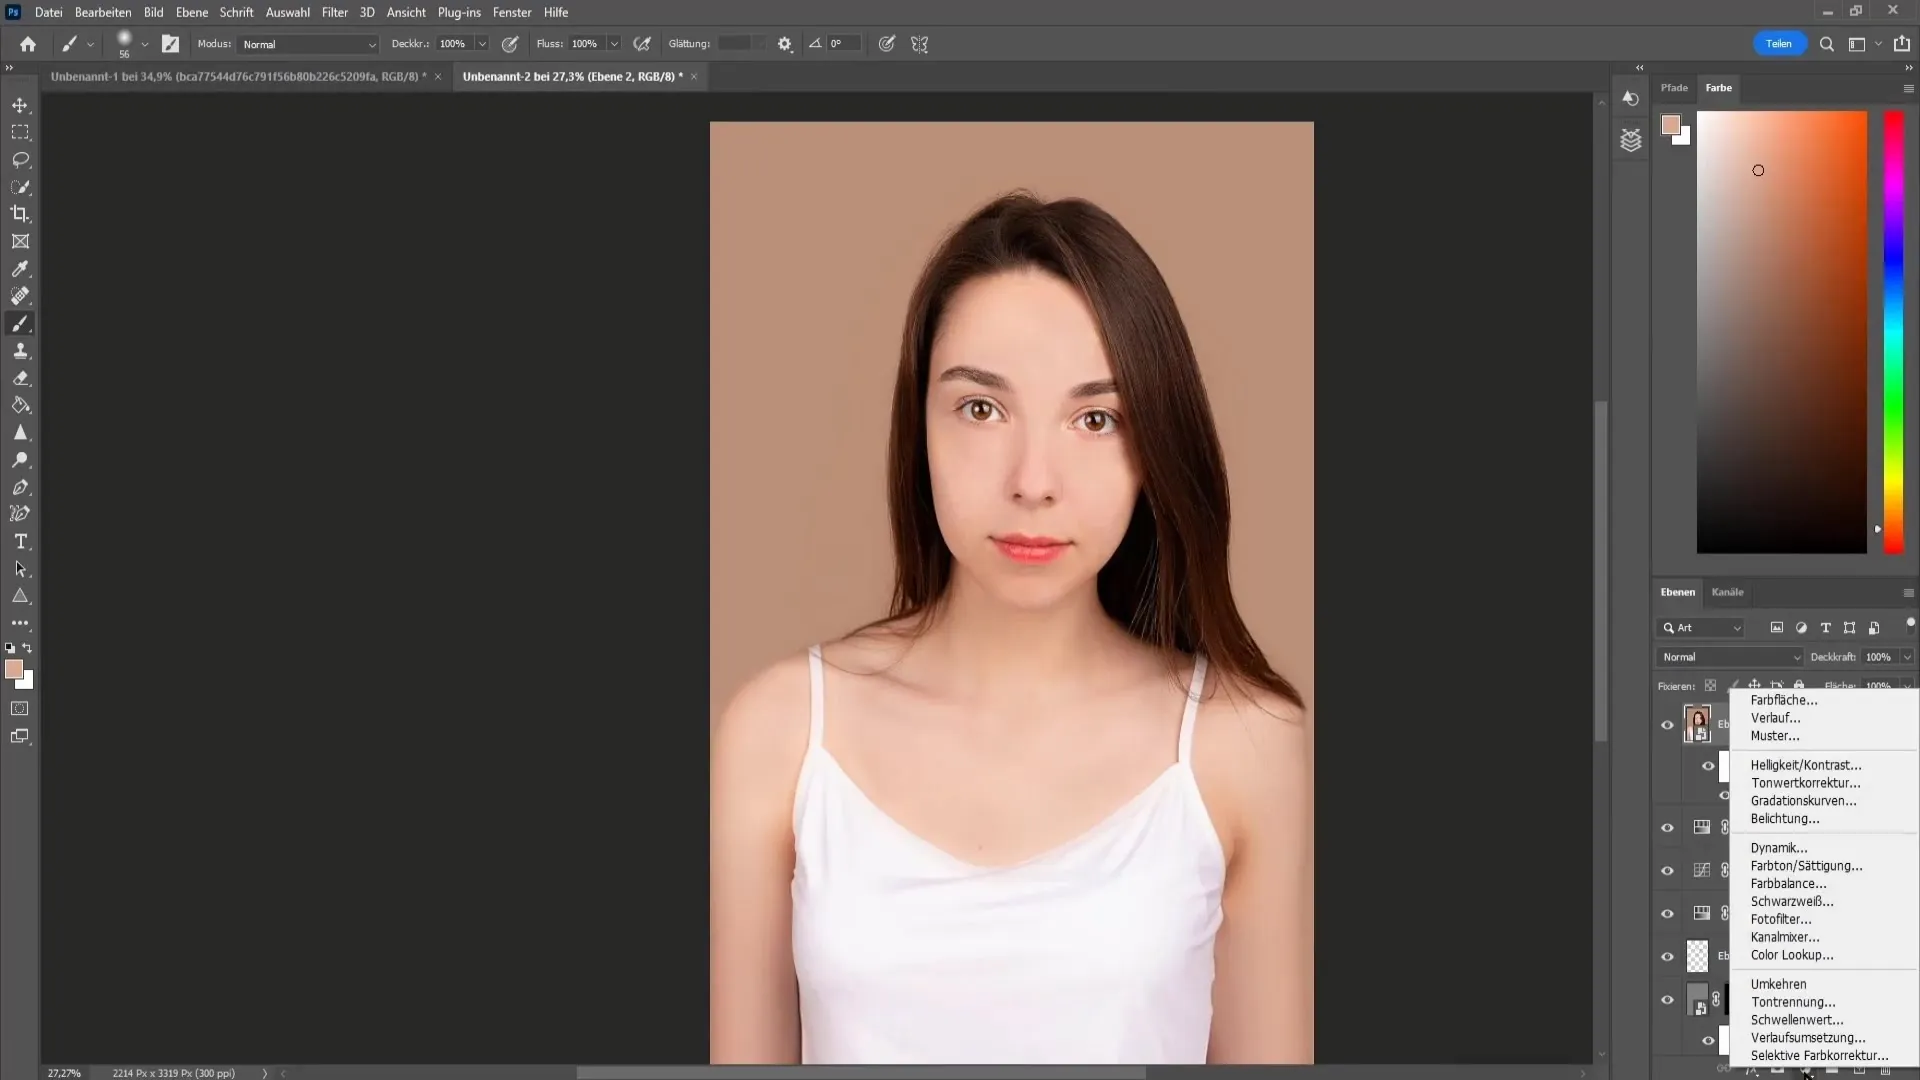Choose Farbfläche fill layer entry

tap(1783, 700)
